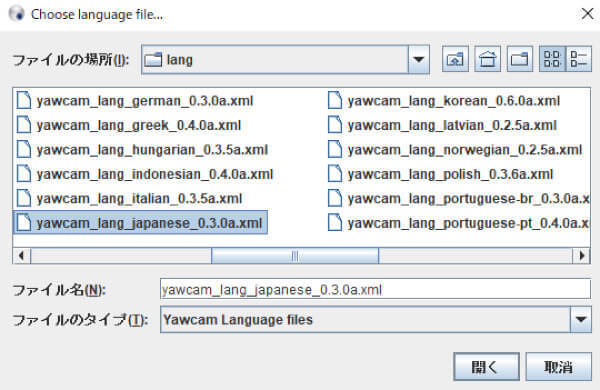Image resolution: width=600 pixels, height=390 pixels.
Task: Select yawcam_lang_hungarian_0.3.5a.xml
Action: (142, 150)
